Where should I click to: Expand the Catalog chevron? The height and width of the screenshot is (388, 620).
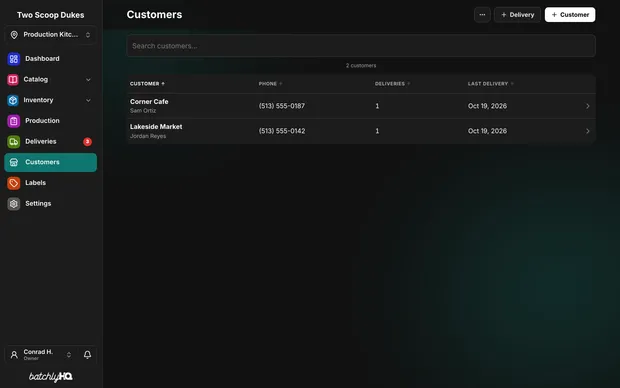88,79
